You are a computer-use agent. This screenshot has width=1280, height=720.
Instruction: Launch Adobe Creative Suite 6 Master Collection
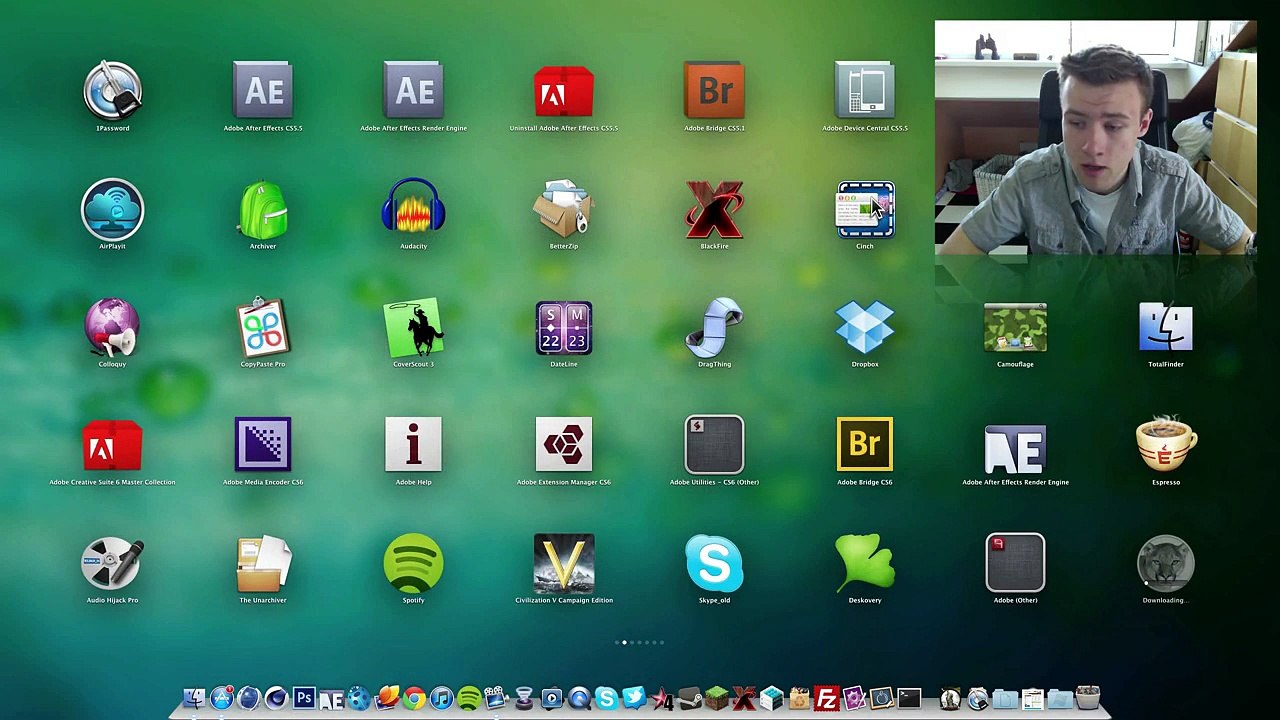tap(112, 446)
